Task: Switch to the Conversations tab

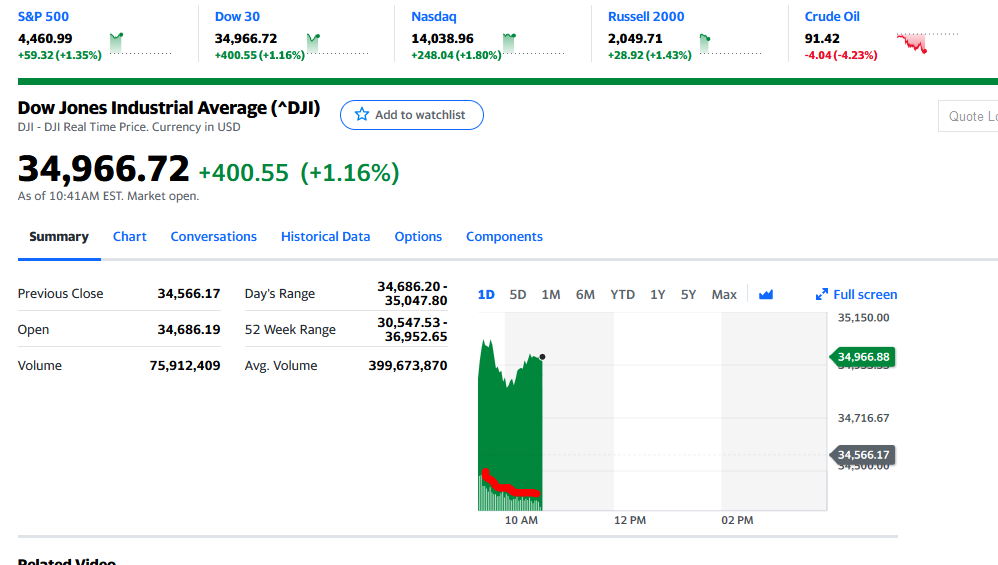Action: pos(214,237)
